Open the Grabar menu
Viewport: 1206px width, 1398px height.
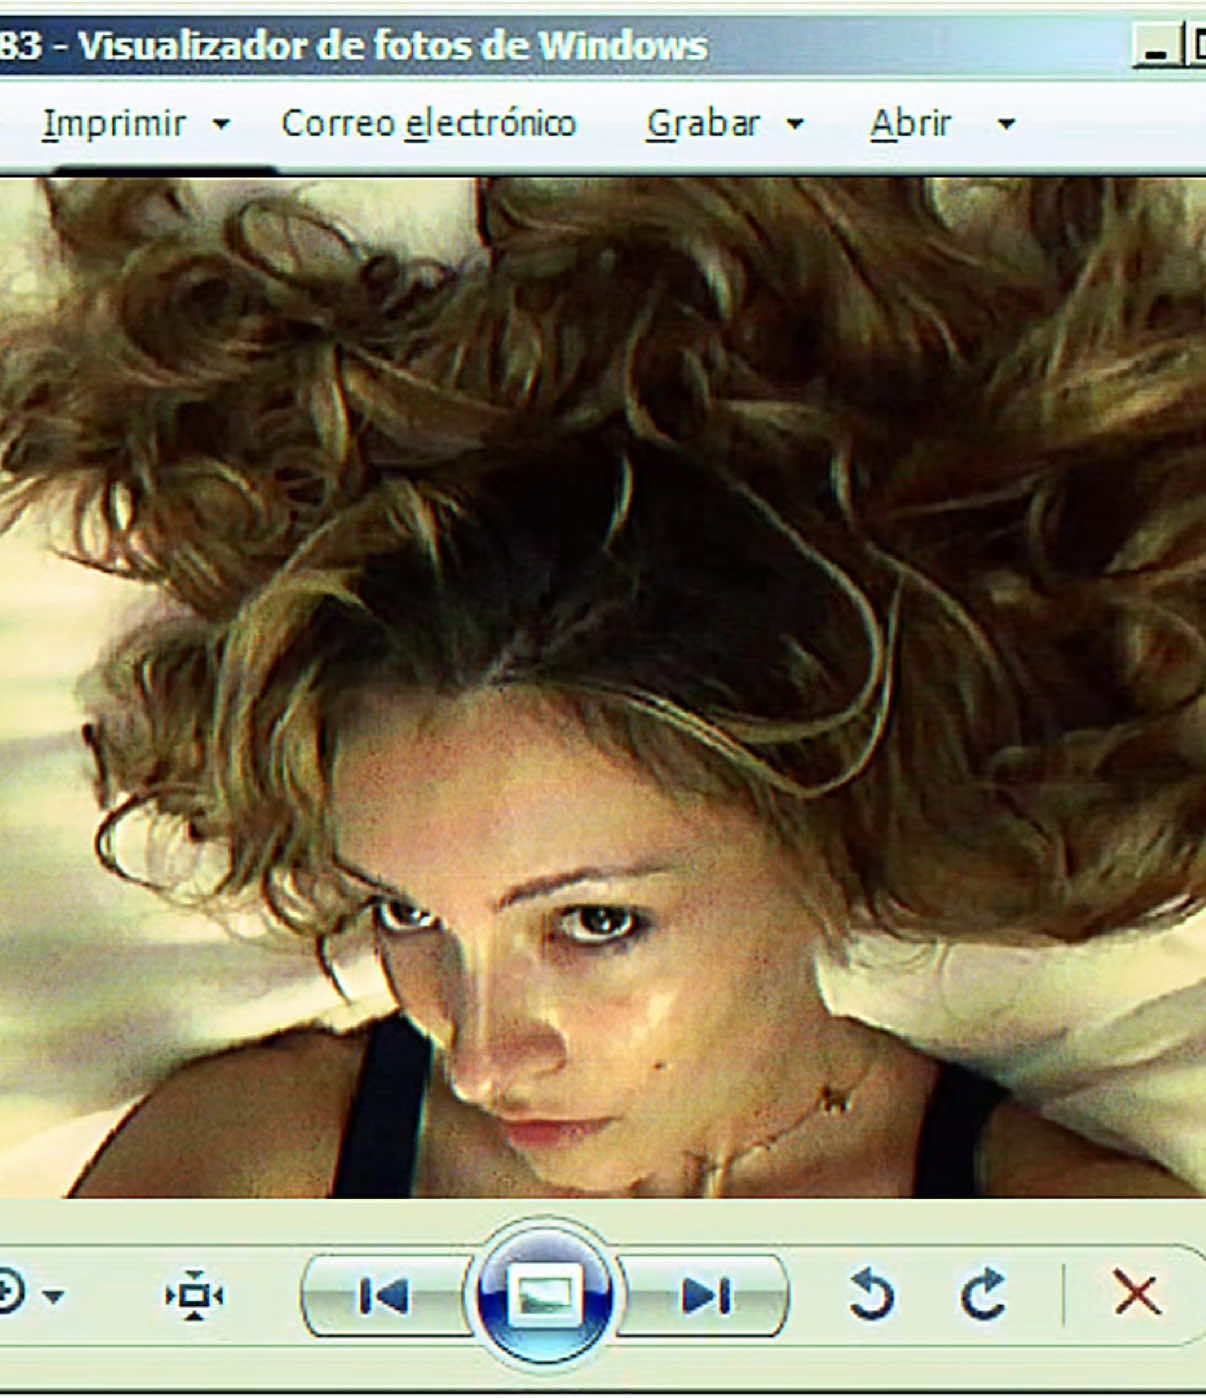[702, 124]
